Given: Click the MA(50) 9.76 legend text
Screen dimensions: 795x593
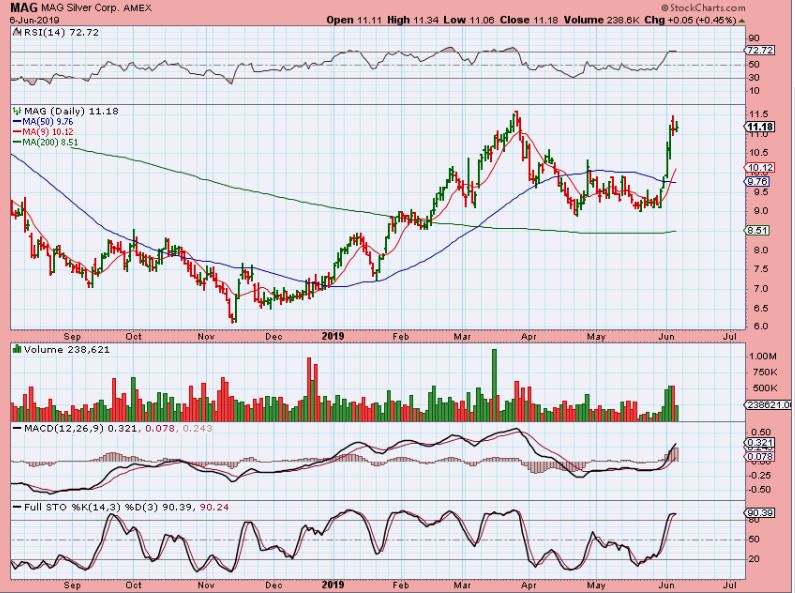Looking at the screenshot, I should pos(48,122).
